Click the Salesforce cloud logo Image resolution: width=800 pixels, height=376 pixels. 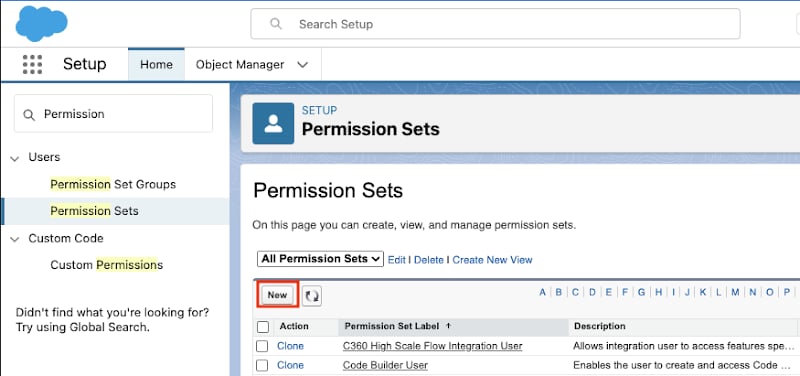pyautogui.click(x=41, y=23)
